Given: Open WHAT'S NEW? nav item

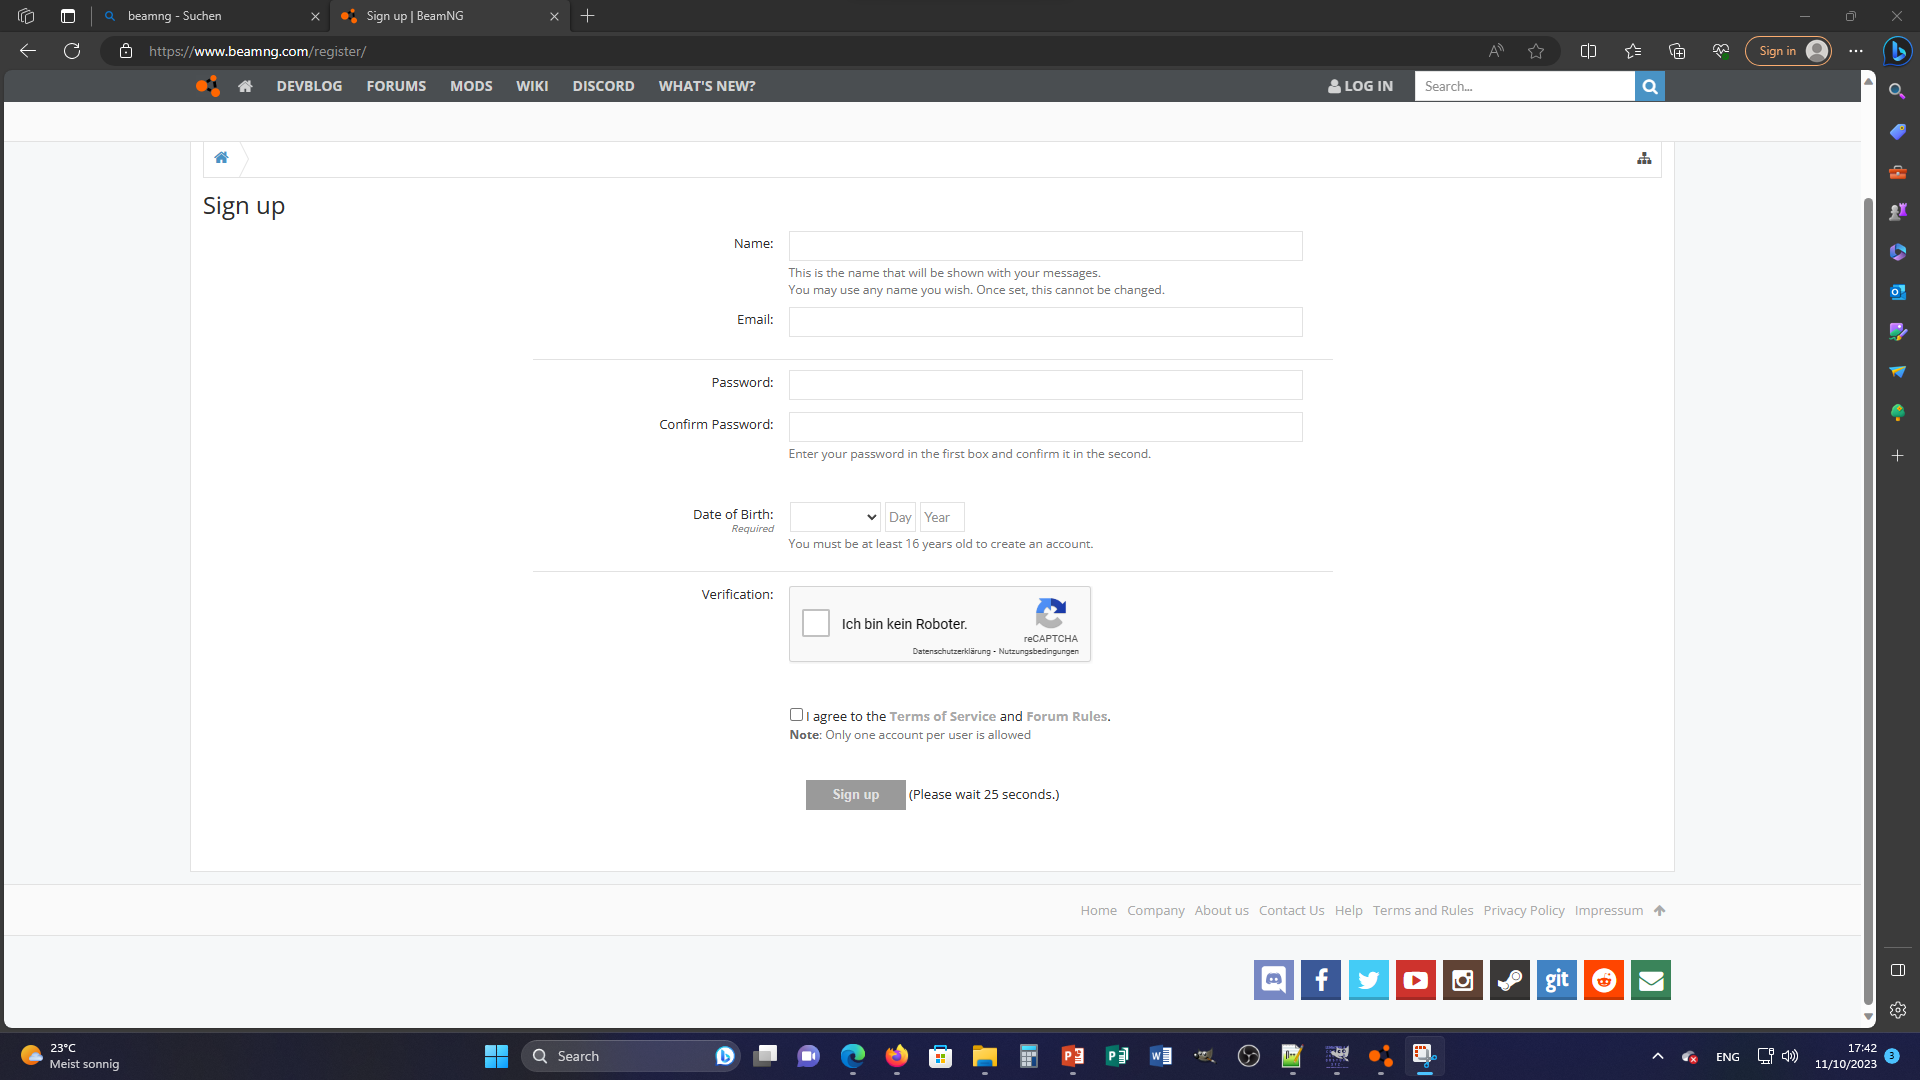Looking at the screenshot, I should [x=707, y=86].
